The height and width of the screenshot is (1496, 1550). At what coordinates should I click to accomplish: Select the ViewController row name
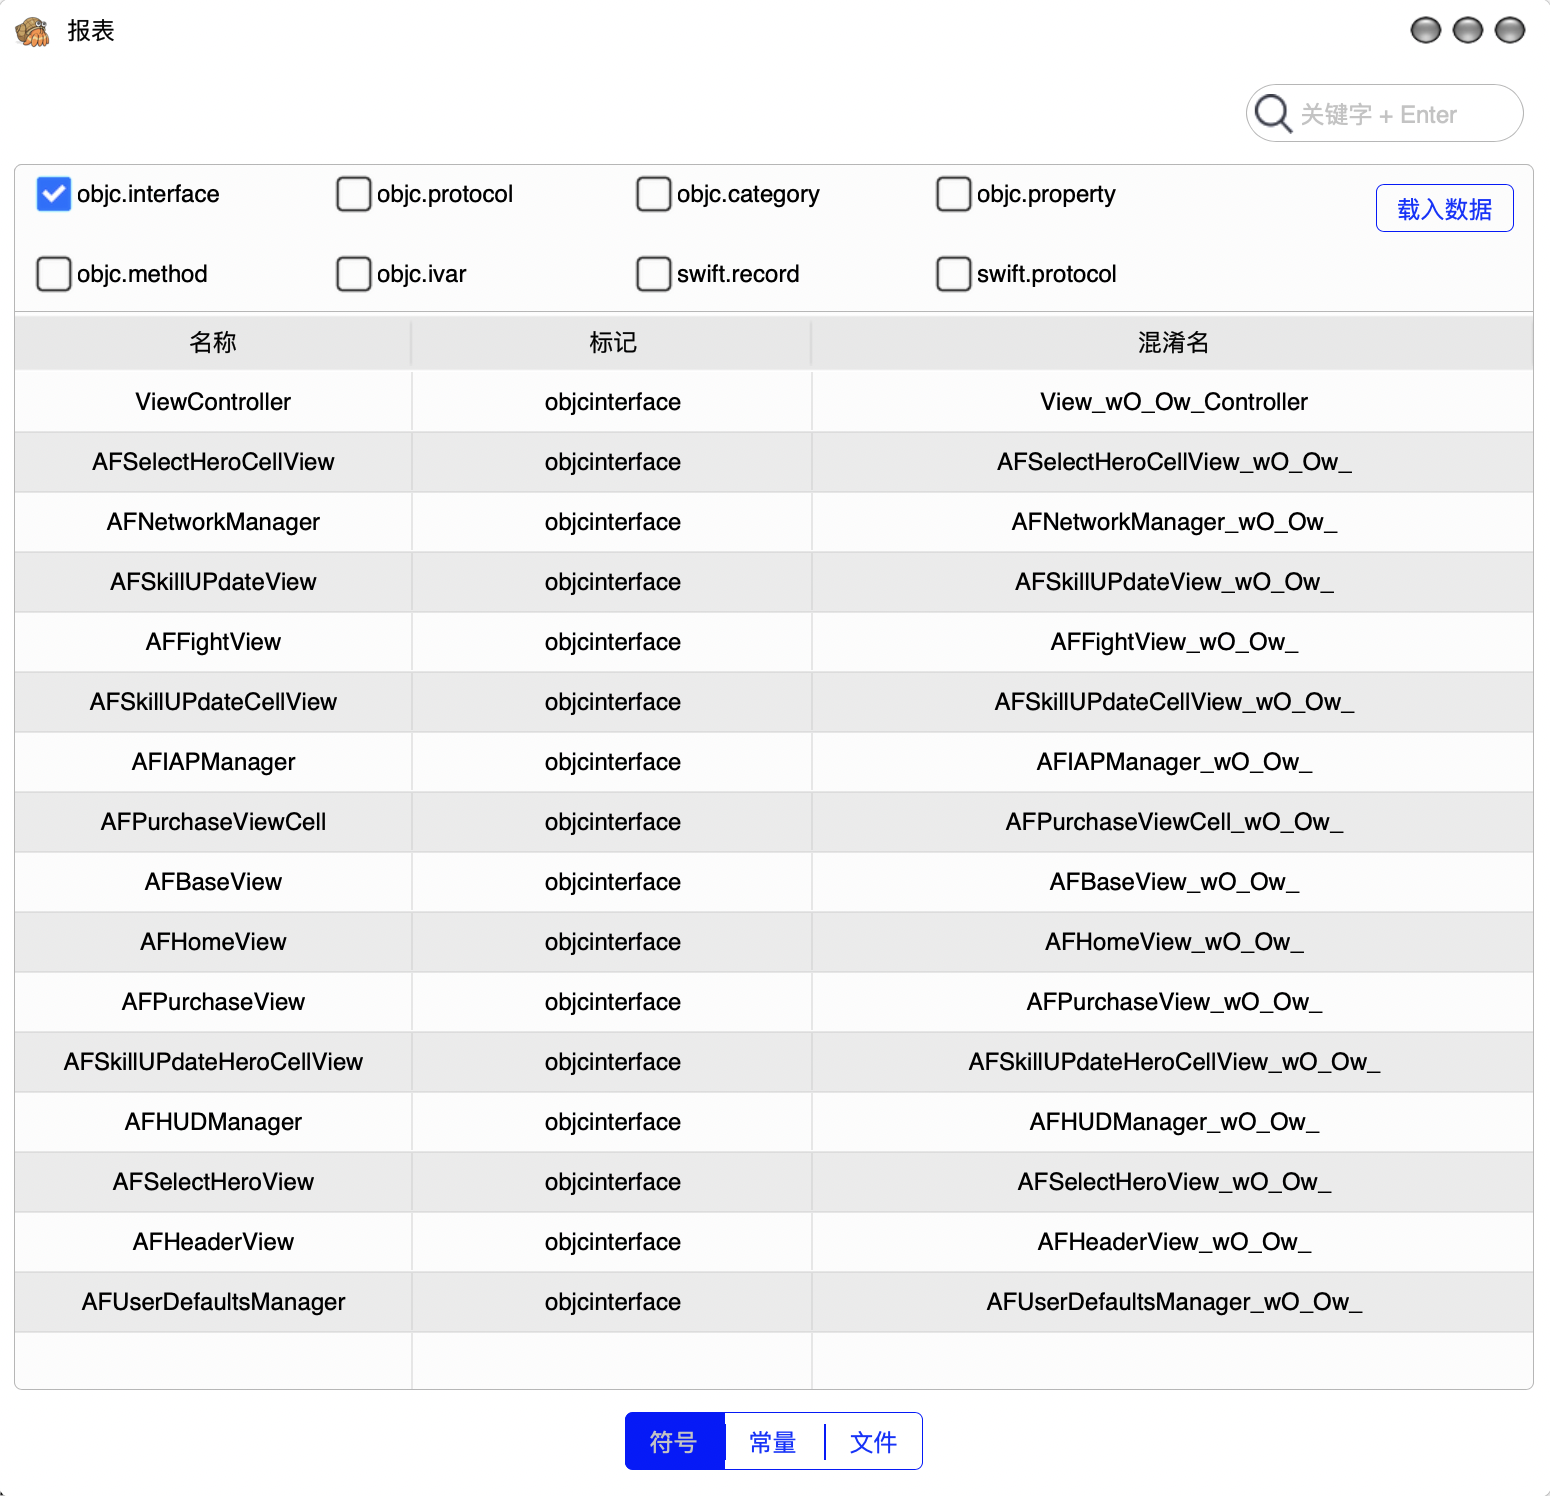coord(213,402)
